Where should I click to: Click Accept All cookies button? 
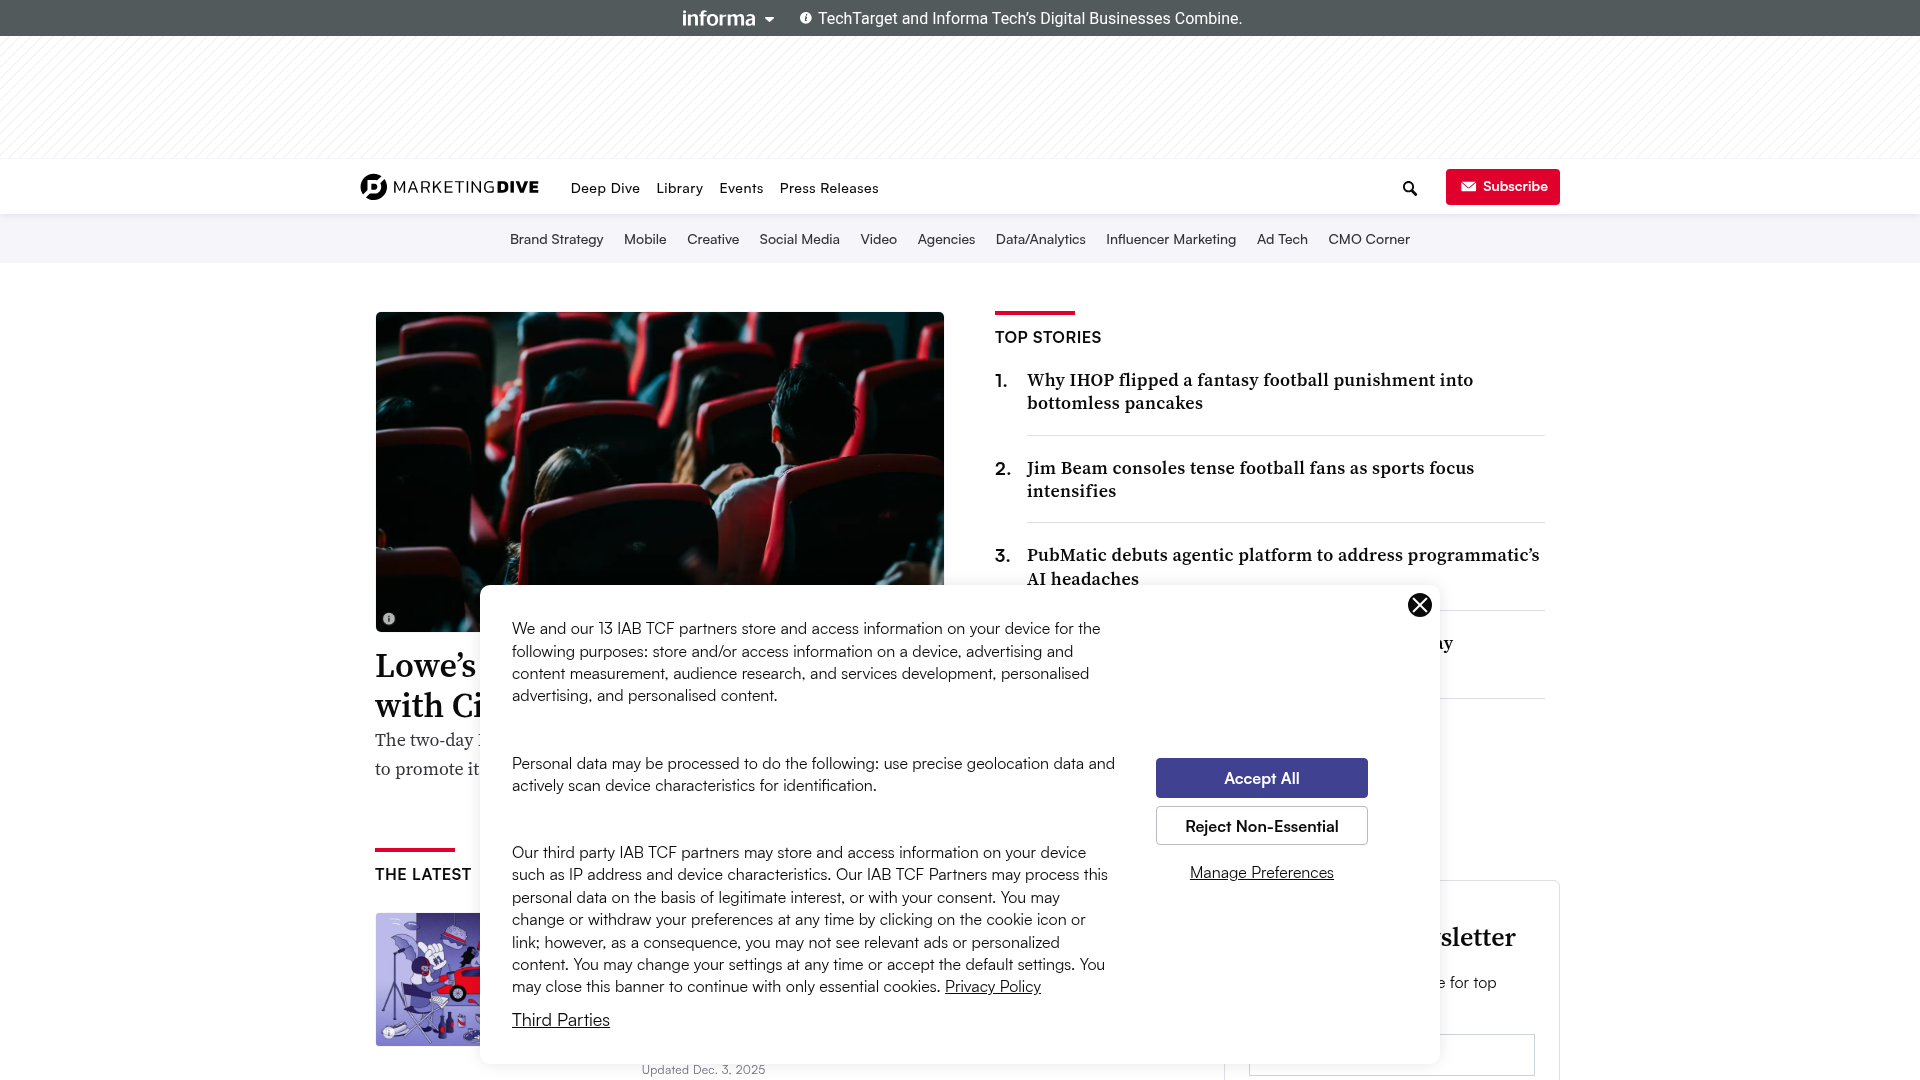(x=1262, y=778)
